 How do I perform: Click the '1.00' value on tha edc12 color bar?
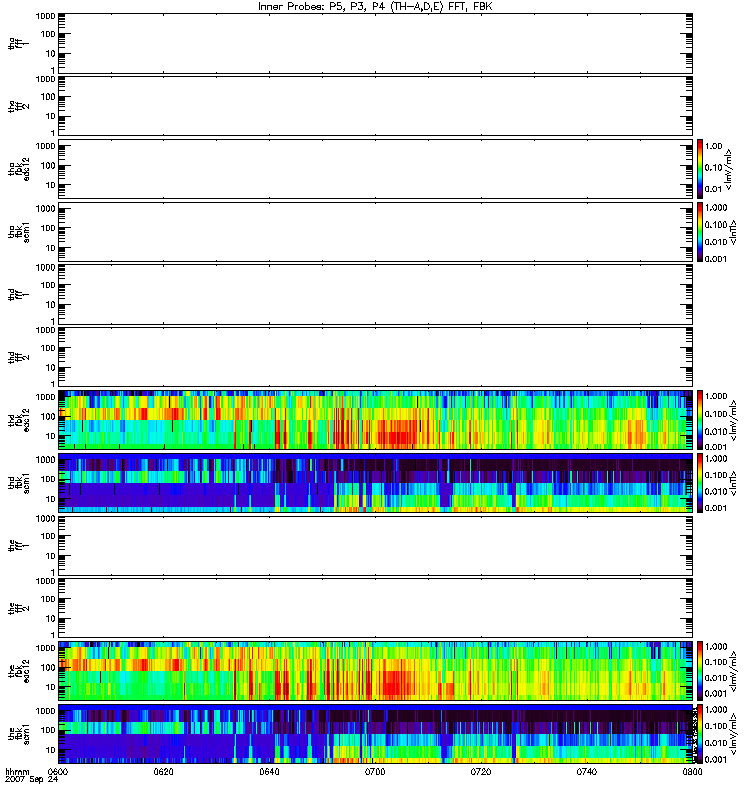[714, 146]
